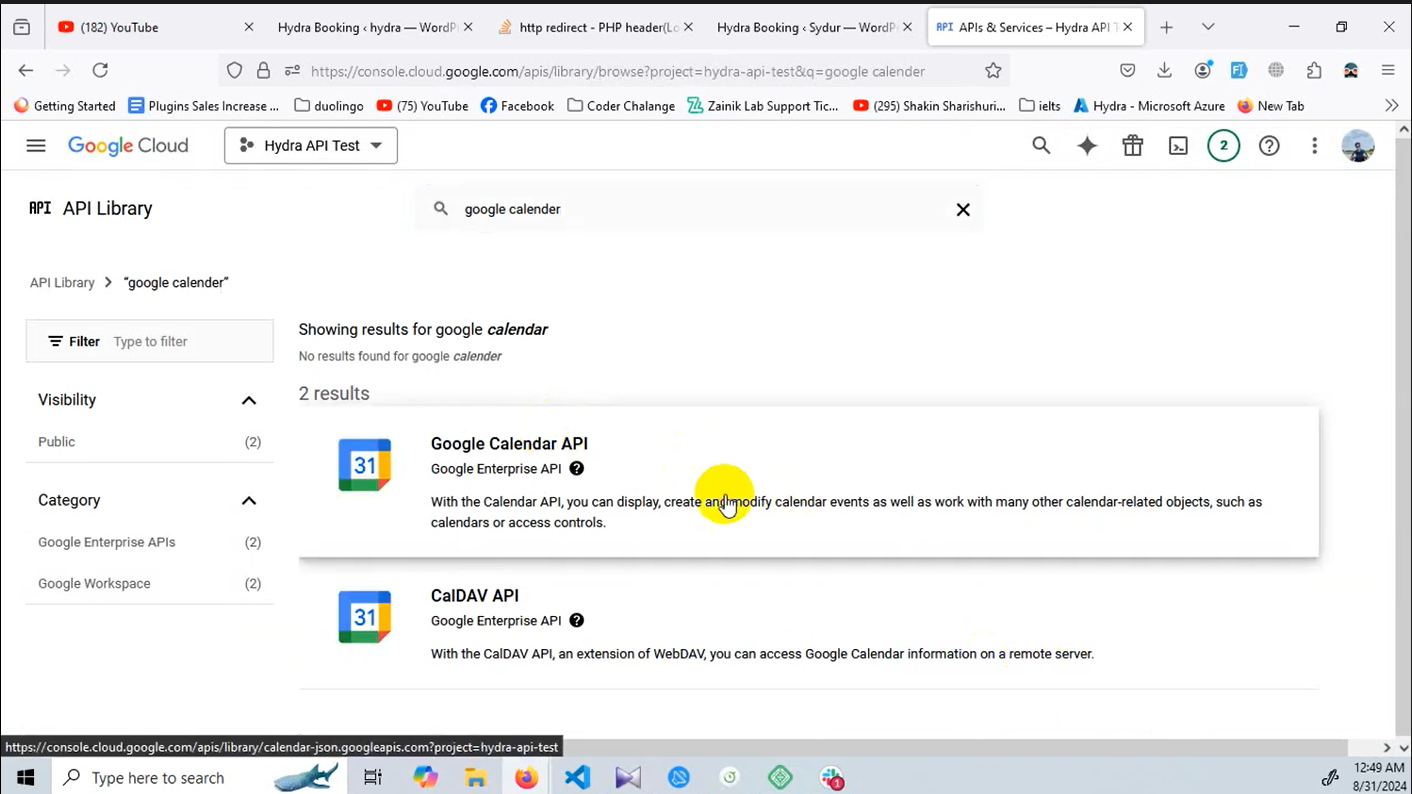This screenshot has height=794, width=1412.
Task: Open Visual Studio Code from taskbar
Action: coord(577,778)
